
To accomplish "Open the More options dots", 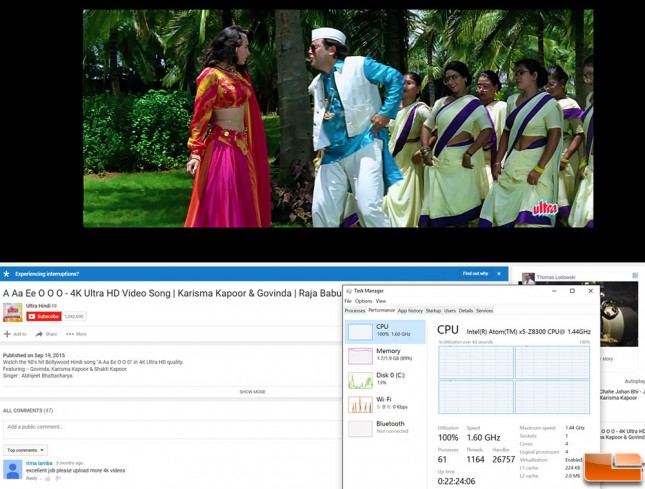I will [70, 334].
